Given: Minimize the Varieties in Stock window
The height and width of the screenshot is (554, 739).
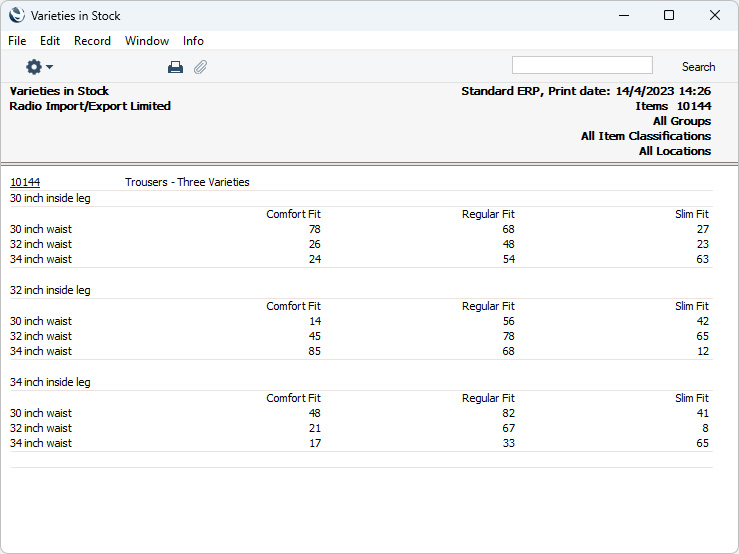Looking at the screenshot, I should 624,15.
